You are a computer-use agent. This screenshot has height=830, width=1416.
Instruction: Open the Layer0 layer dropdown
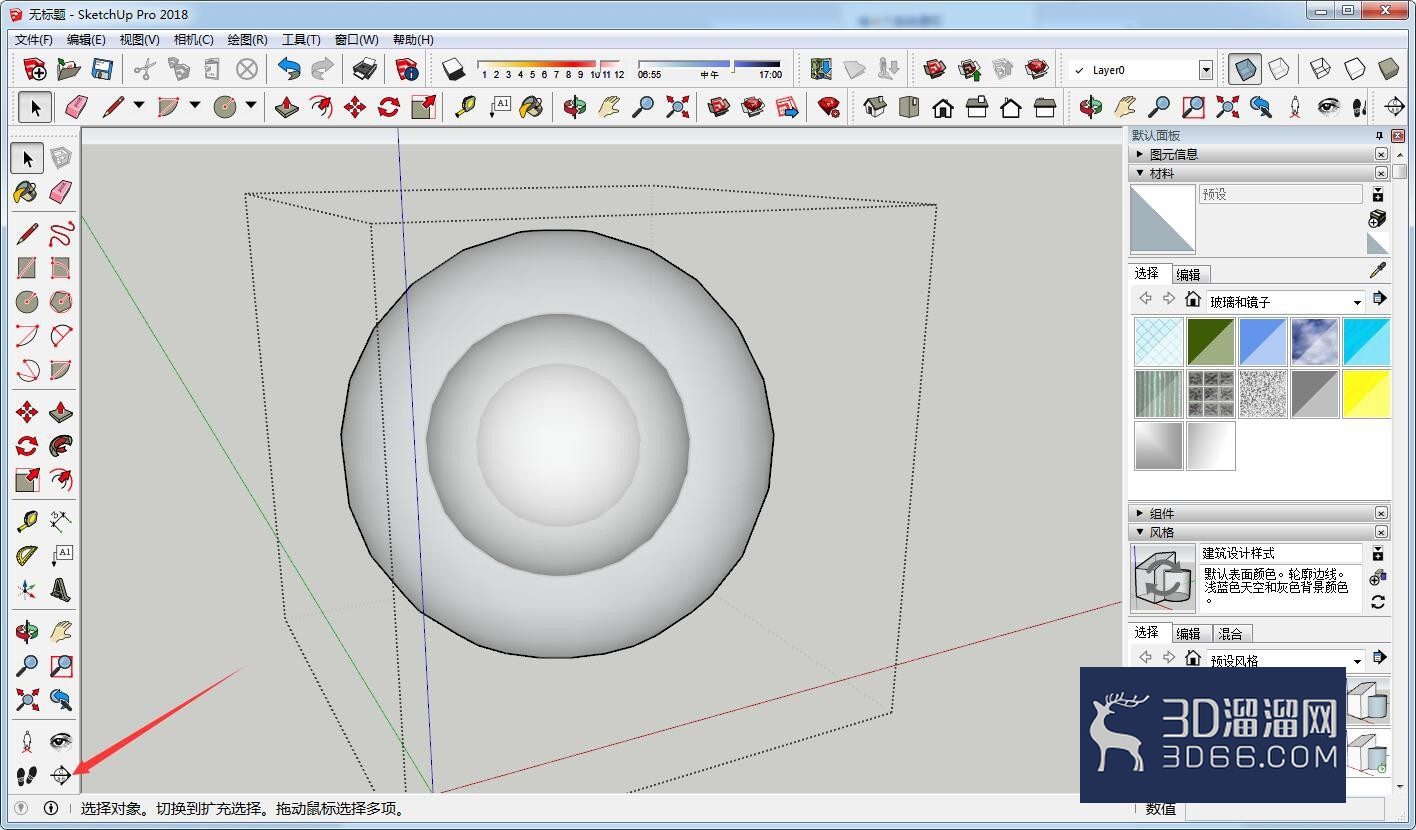click(1206, 70)
